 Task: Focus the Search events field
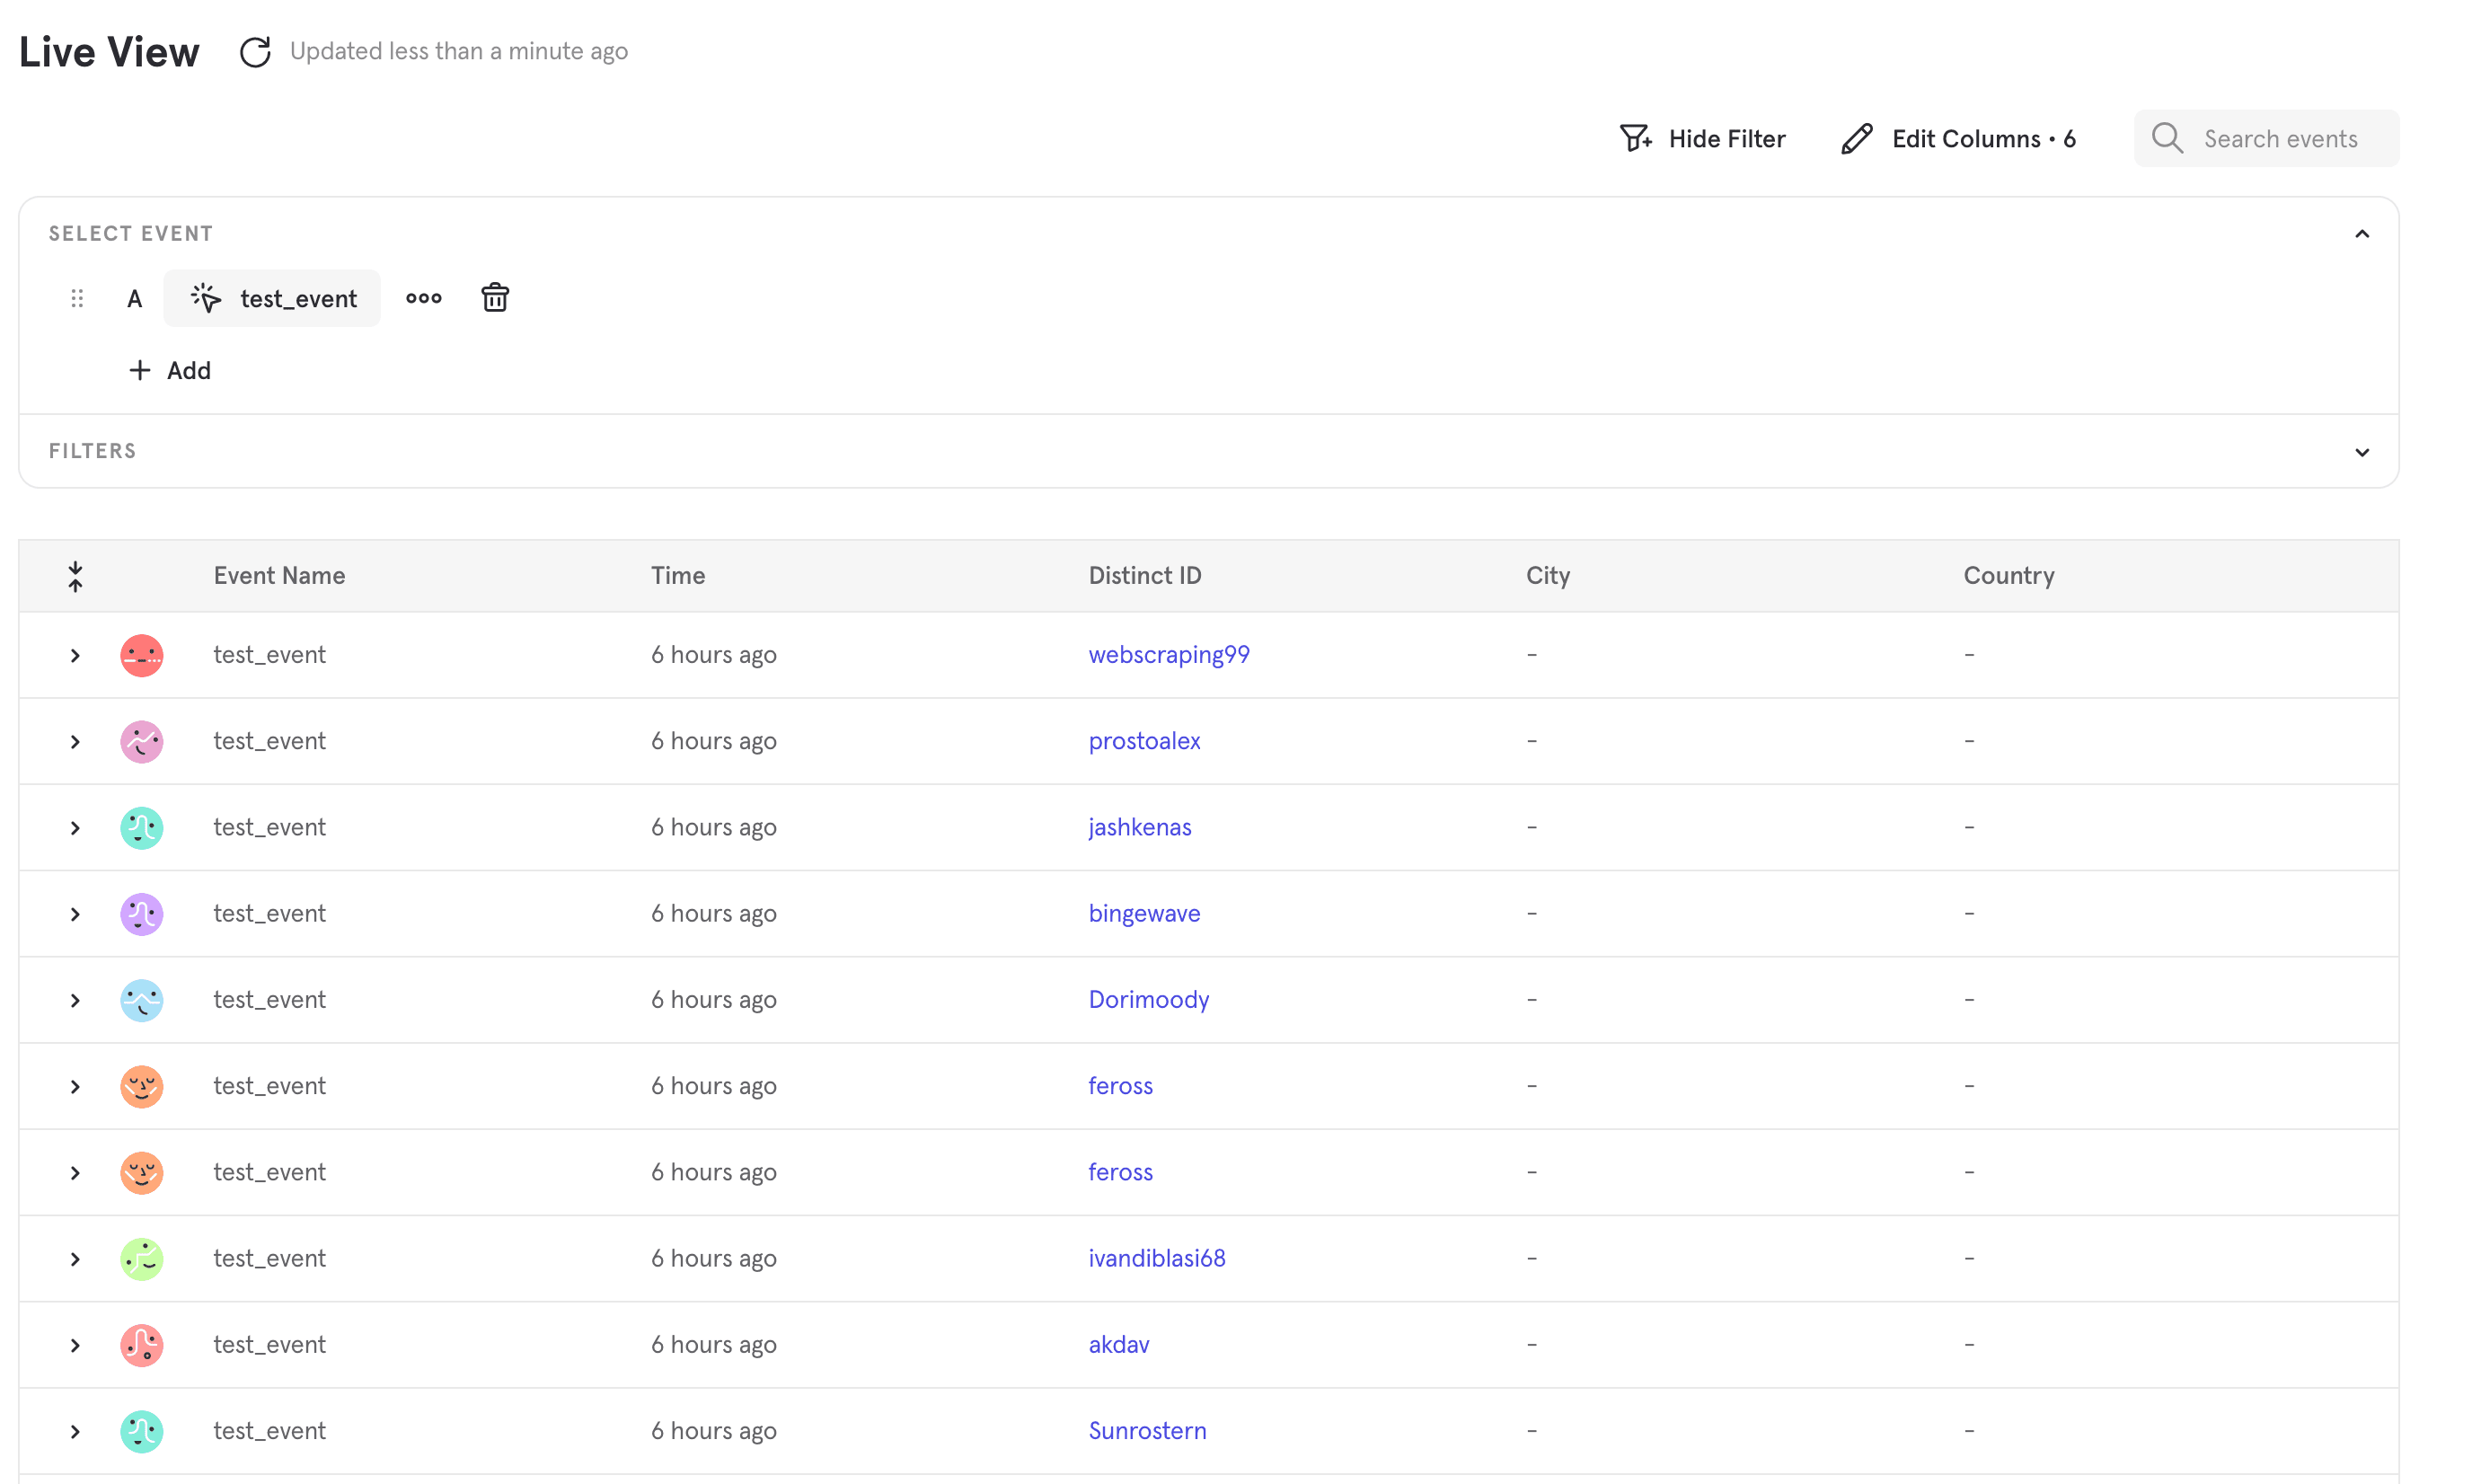click(2280, 139)
